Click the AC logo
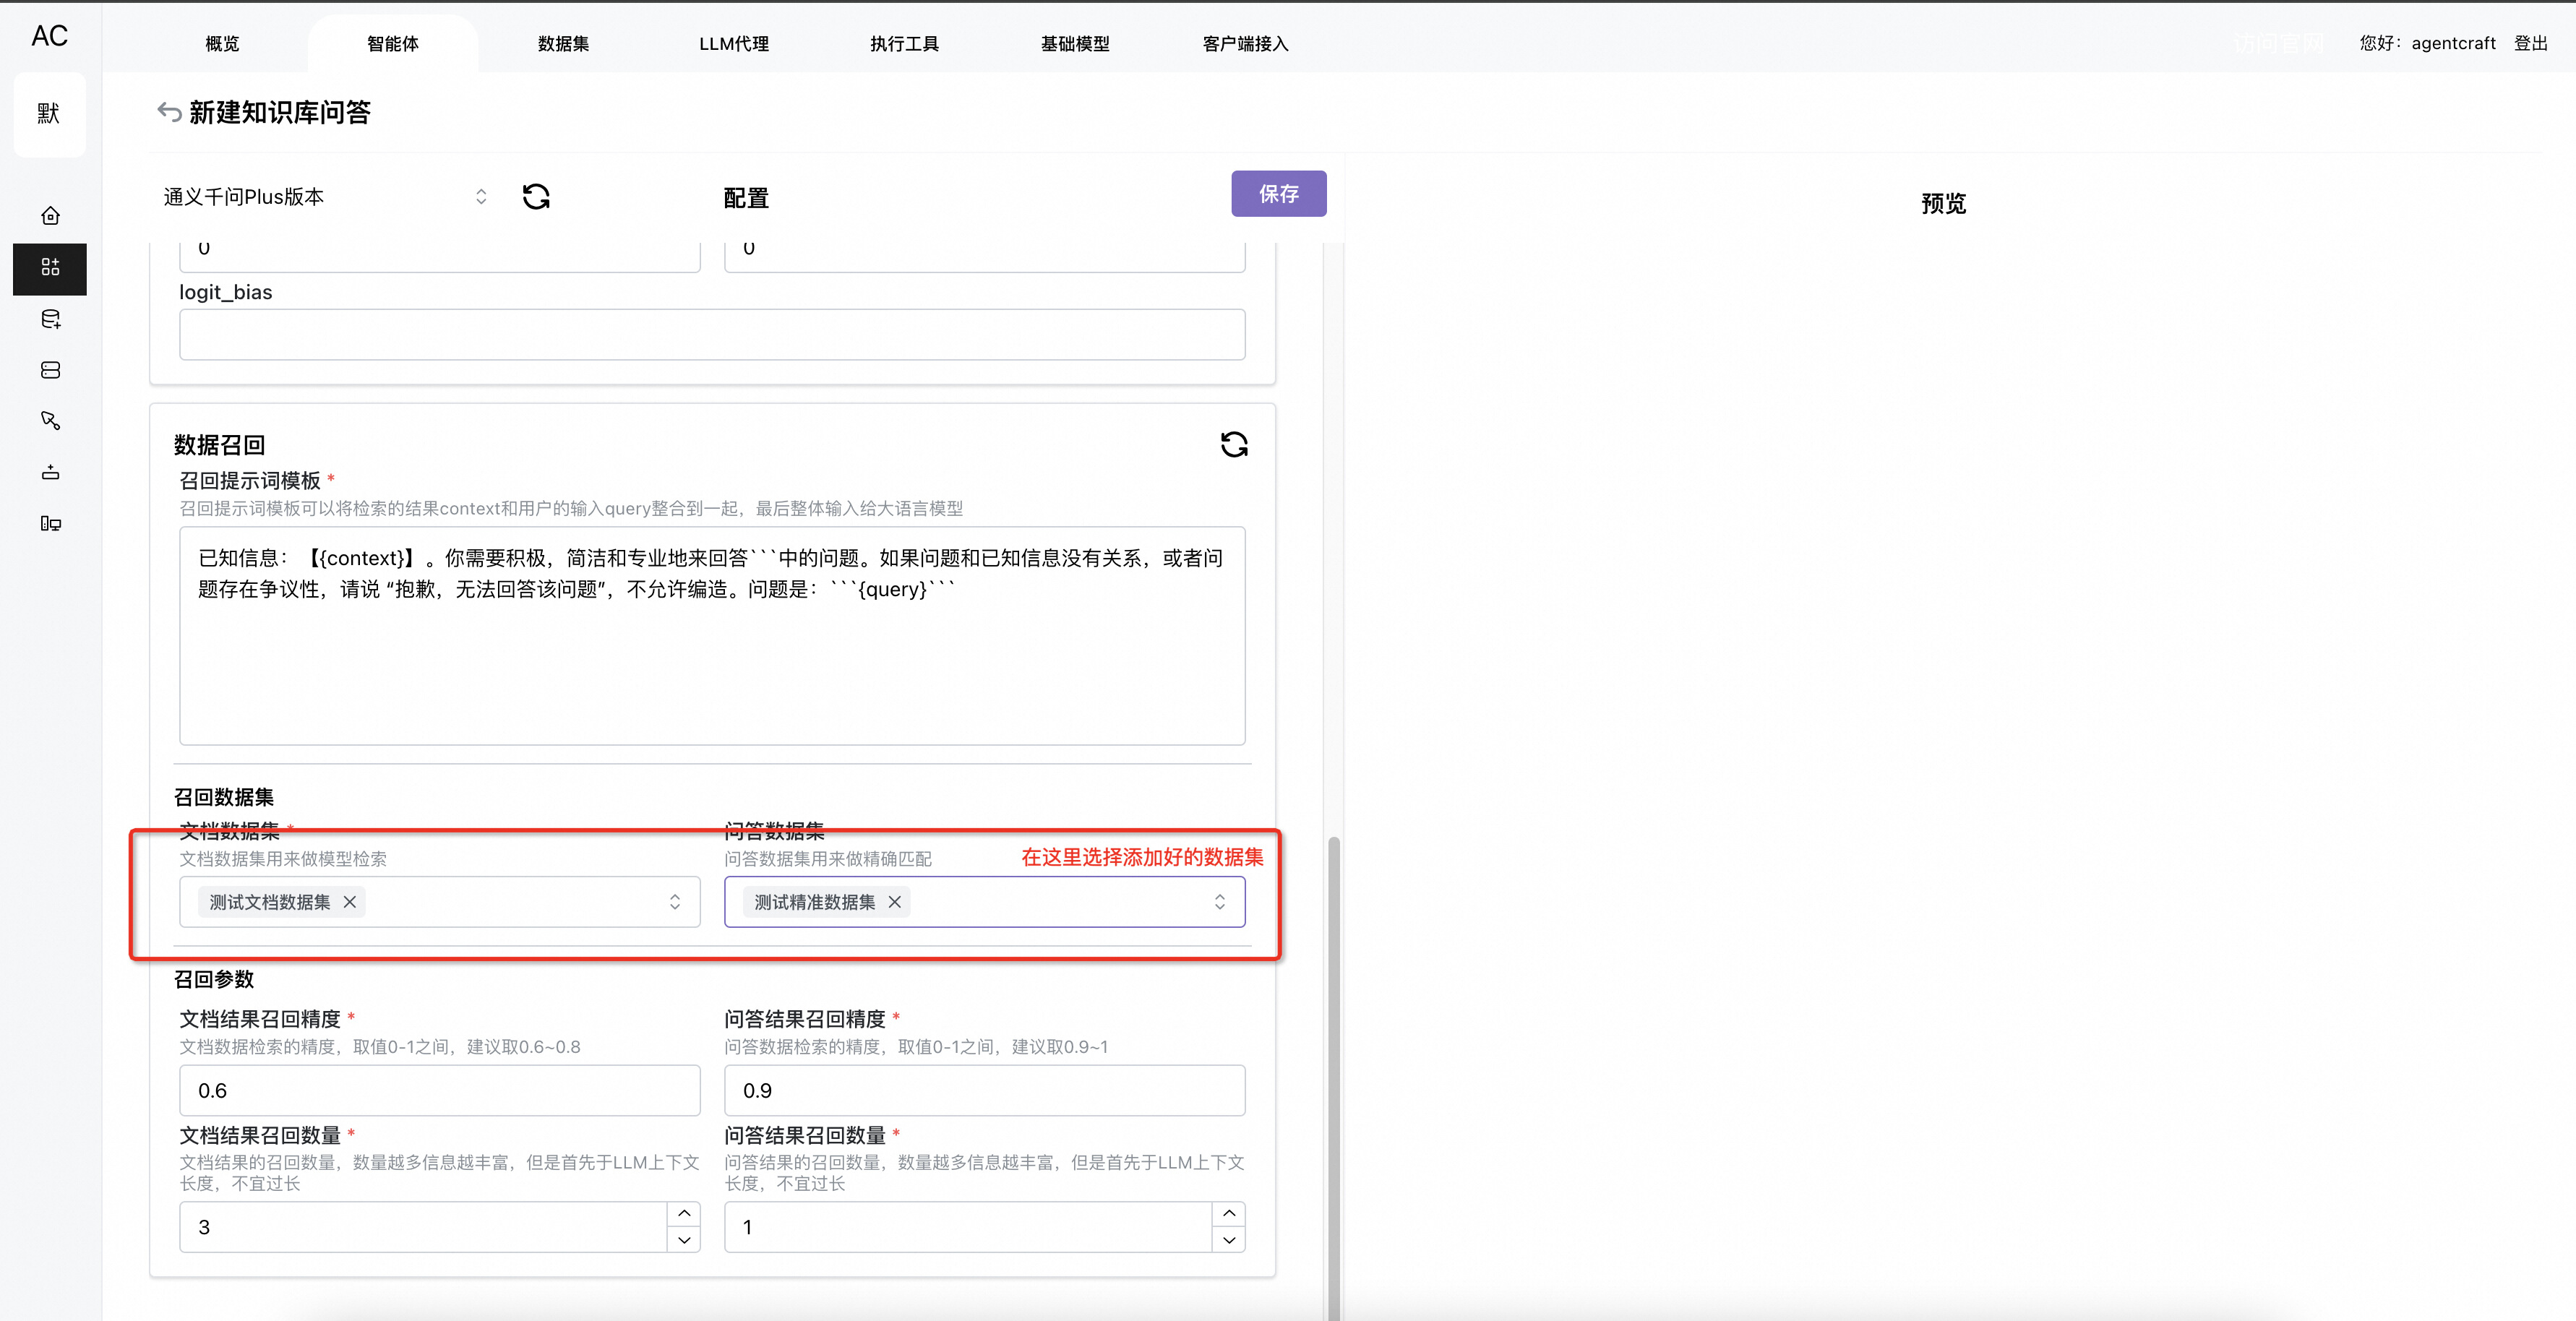The image size is (2576, 1321). click(50, 36)
